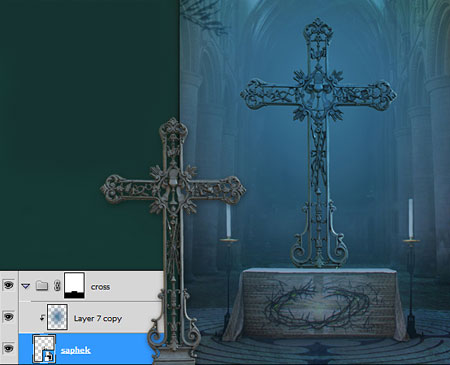Hide Layer 7 copy visibility eye

(8, 317)
